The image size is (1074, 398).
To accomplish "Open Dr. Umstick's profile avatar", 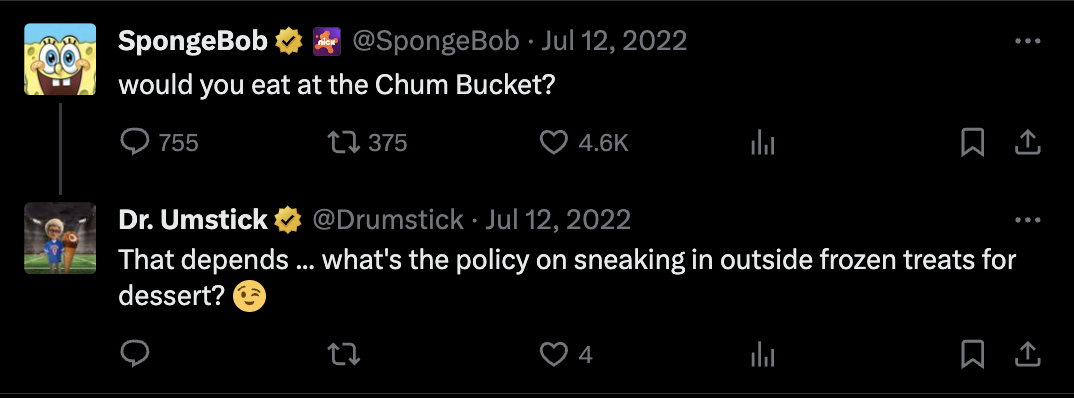I will pos(60,238).
